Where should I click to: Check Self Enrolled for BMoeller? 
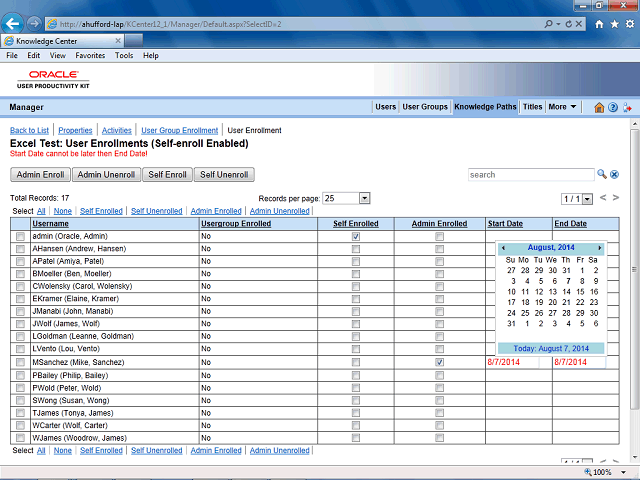[x=356, y=274]
